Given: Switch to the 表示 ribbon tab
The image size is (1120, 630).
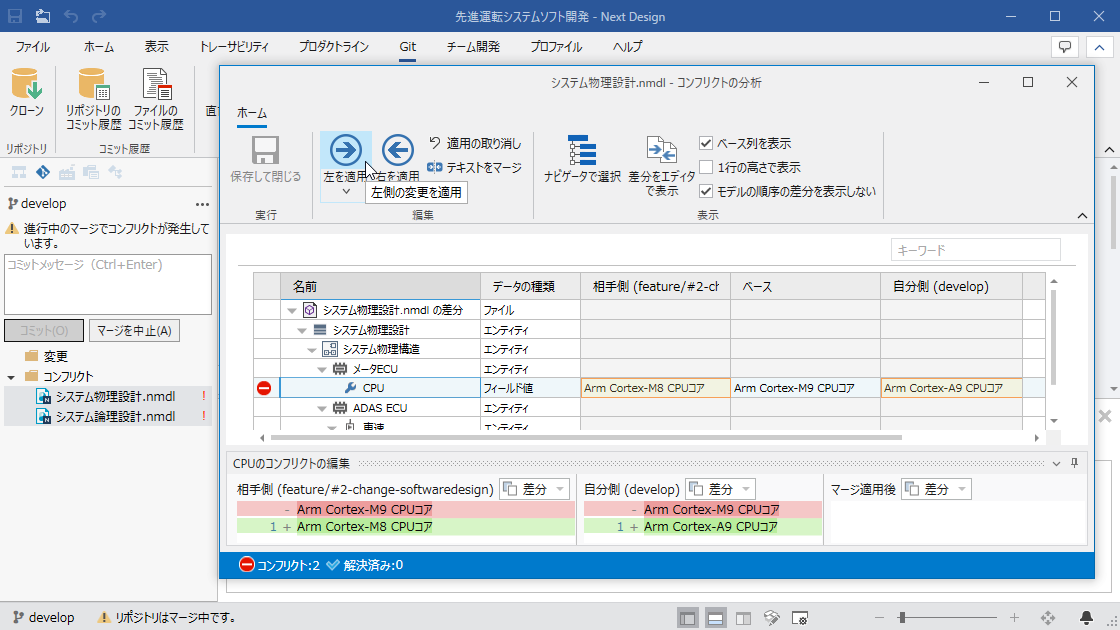Looking at the screenshot, I should (x=156, y=47).
